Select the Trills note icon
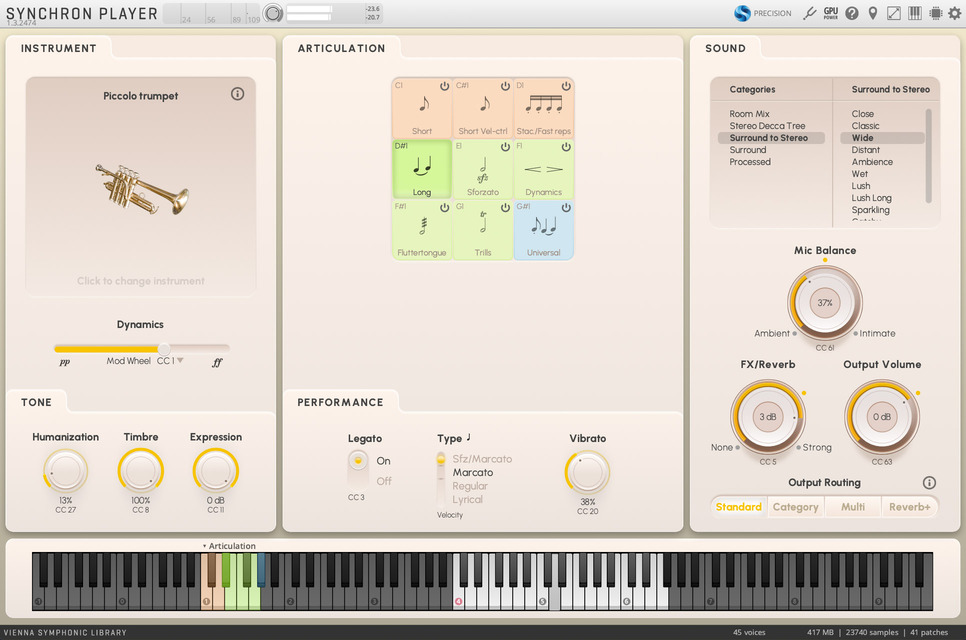This screenshot has width=966, height=640. [483, 222]
